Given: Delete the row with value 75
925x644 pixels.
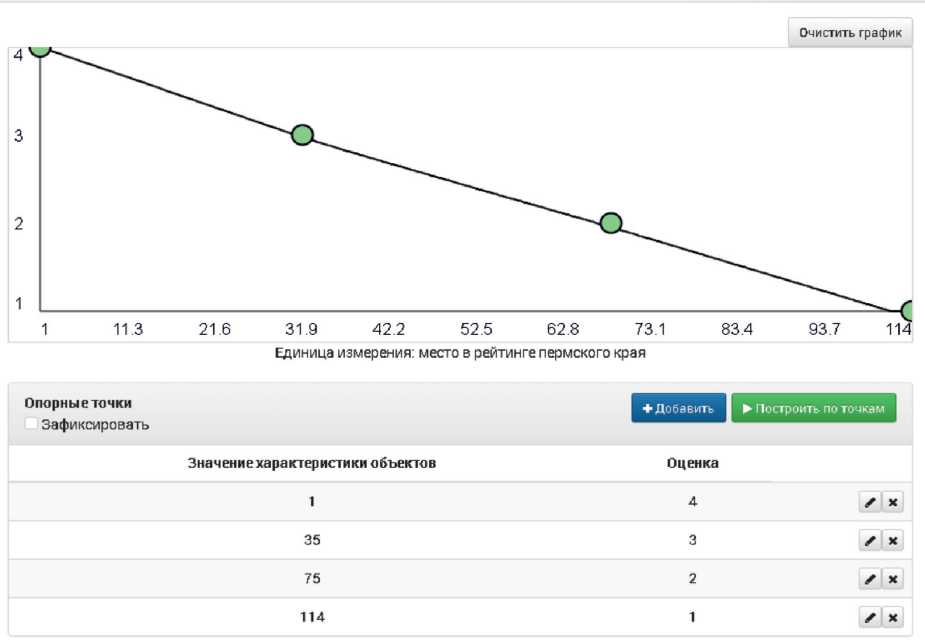Looking at the screenshot, I should click(893, 579).
